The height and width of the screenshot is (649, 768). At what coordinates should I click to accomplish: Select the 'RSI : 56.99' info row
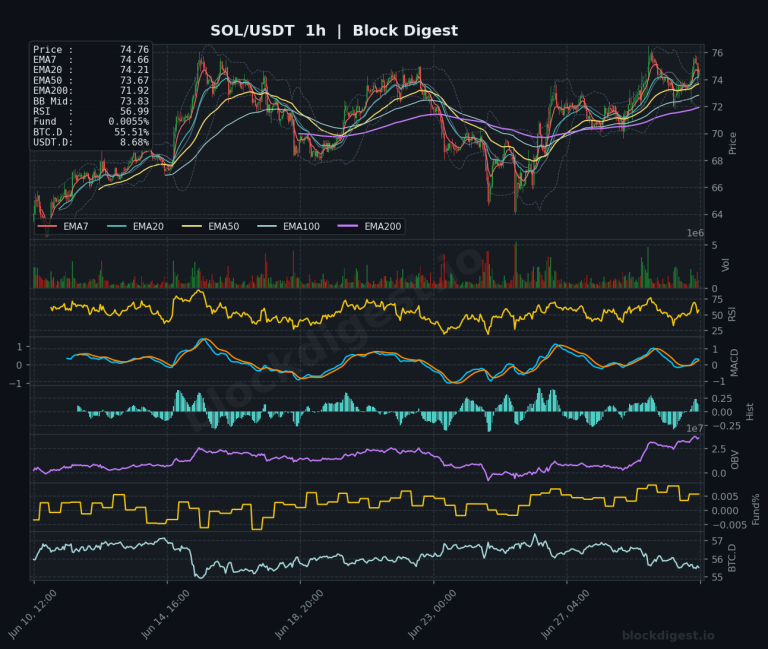pos(91,112)
